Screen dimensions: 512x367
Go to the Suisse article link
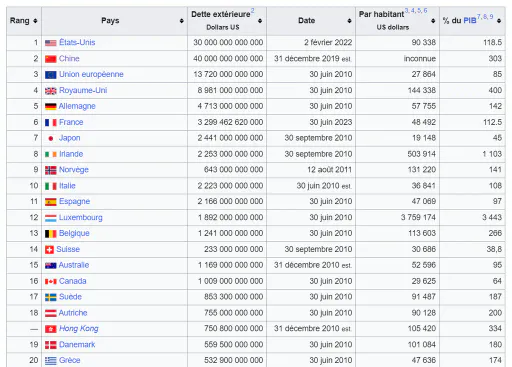pos(68,249)
